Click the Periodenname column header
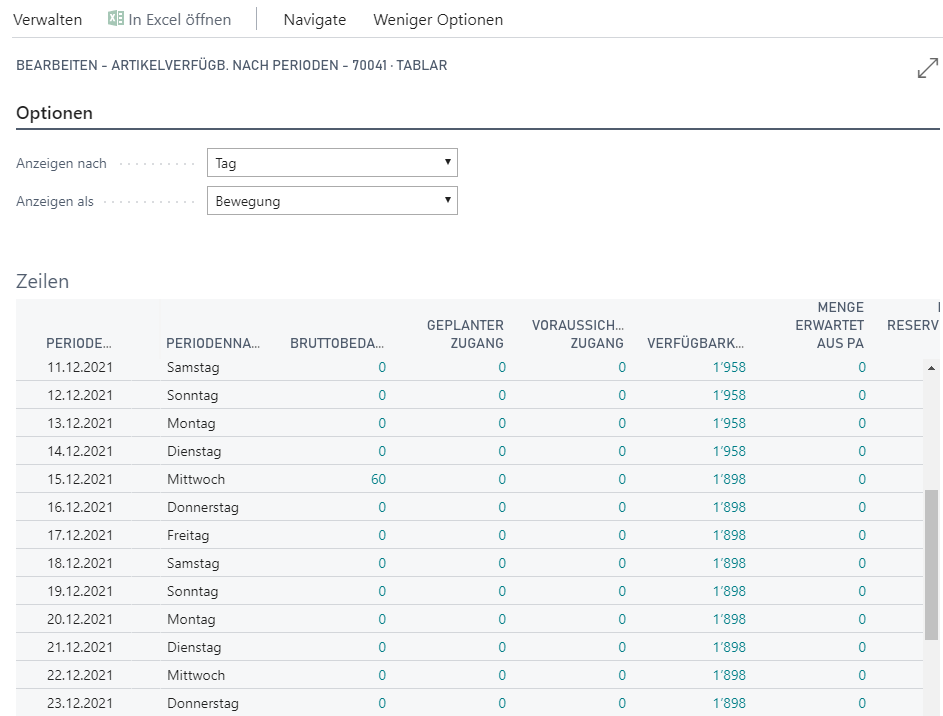 [213, 343]
